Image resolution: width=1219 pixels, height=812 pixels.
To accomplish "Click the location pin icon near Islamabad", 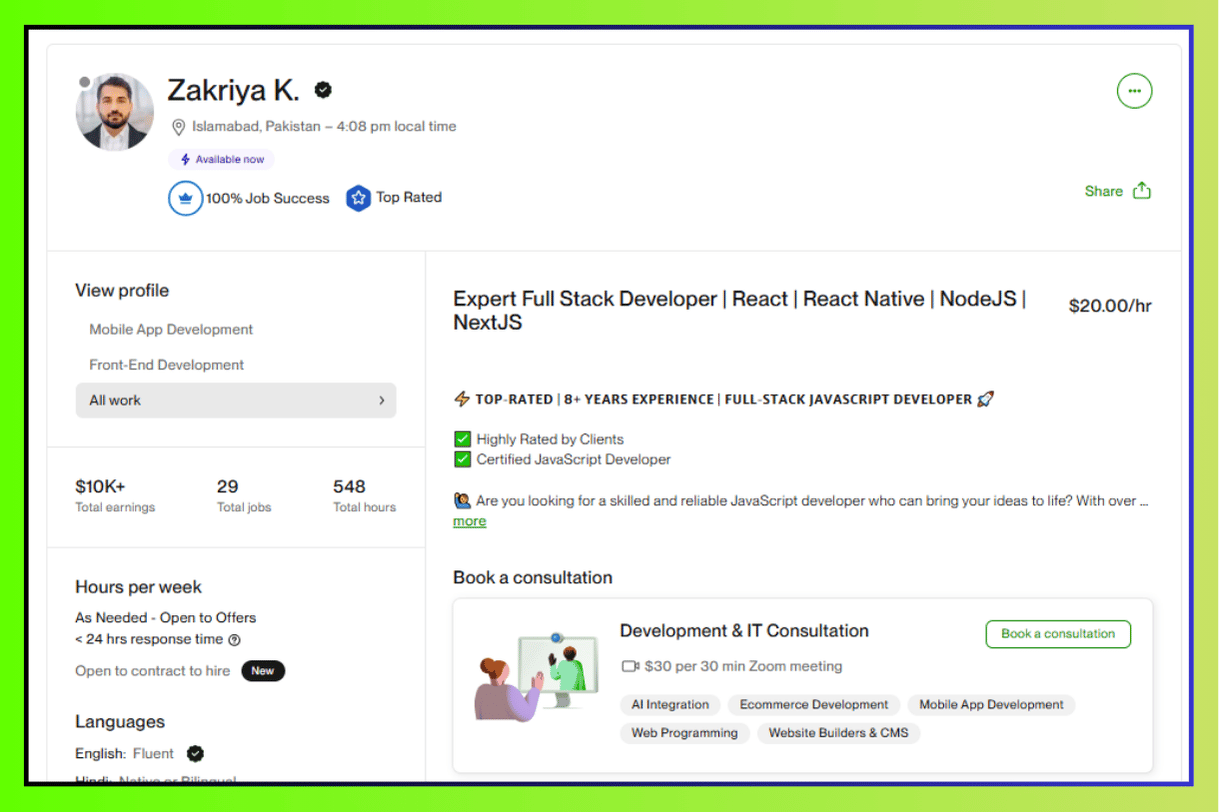I will (179, 127).
